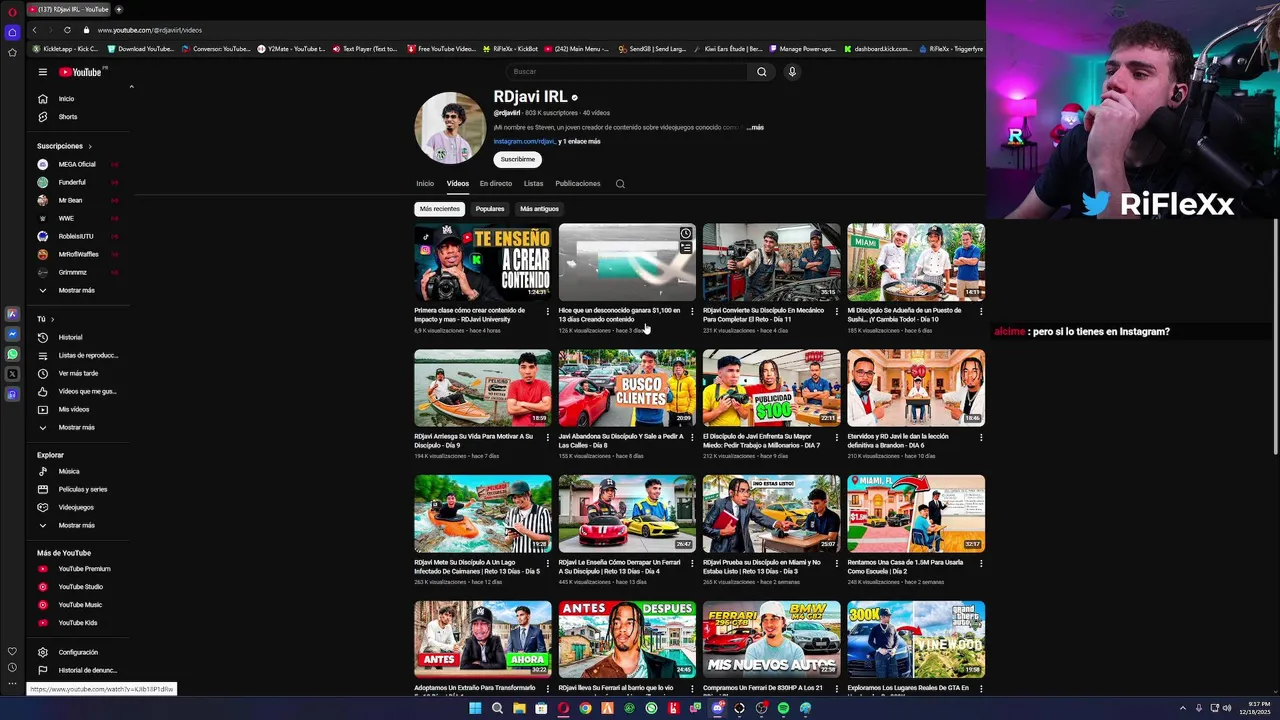
Task: Expand Mostrar más under Explorar
Action: click(76, 526)
